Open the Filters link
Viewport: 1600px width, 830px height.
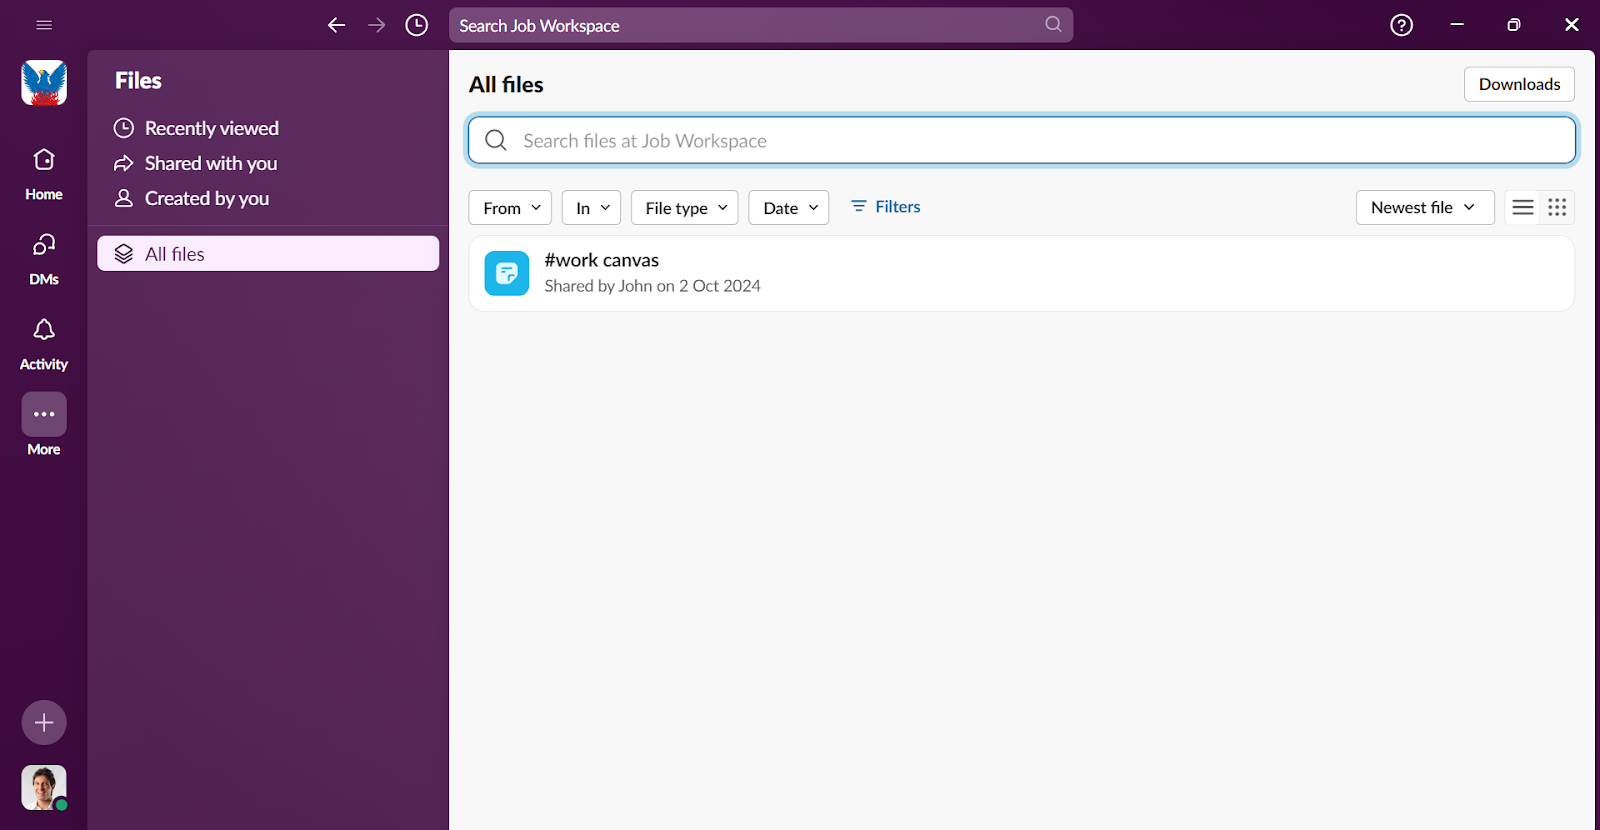click(885, 207)
